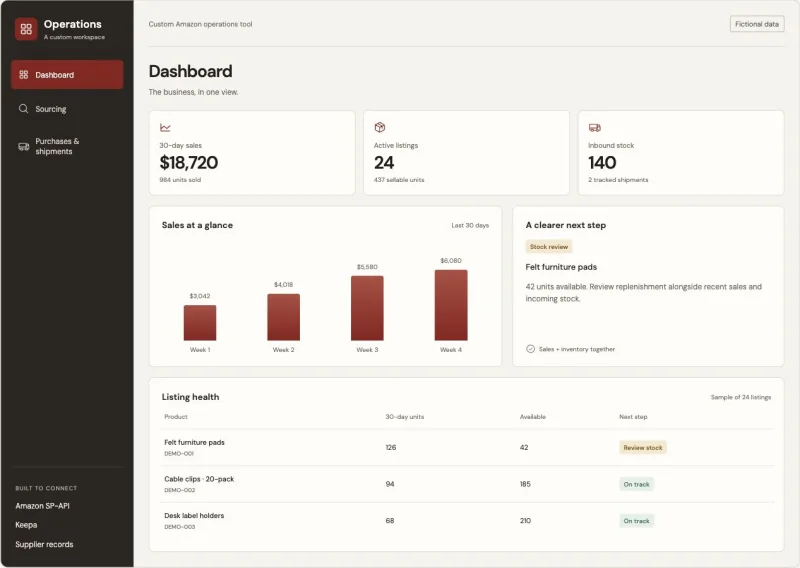800x568 pixels.
Task: Click the 68 units cell
Action: 390,521
